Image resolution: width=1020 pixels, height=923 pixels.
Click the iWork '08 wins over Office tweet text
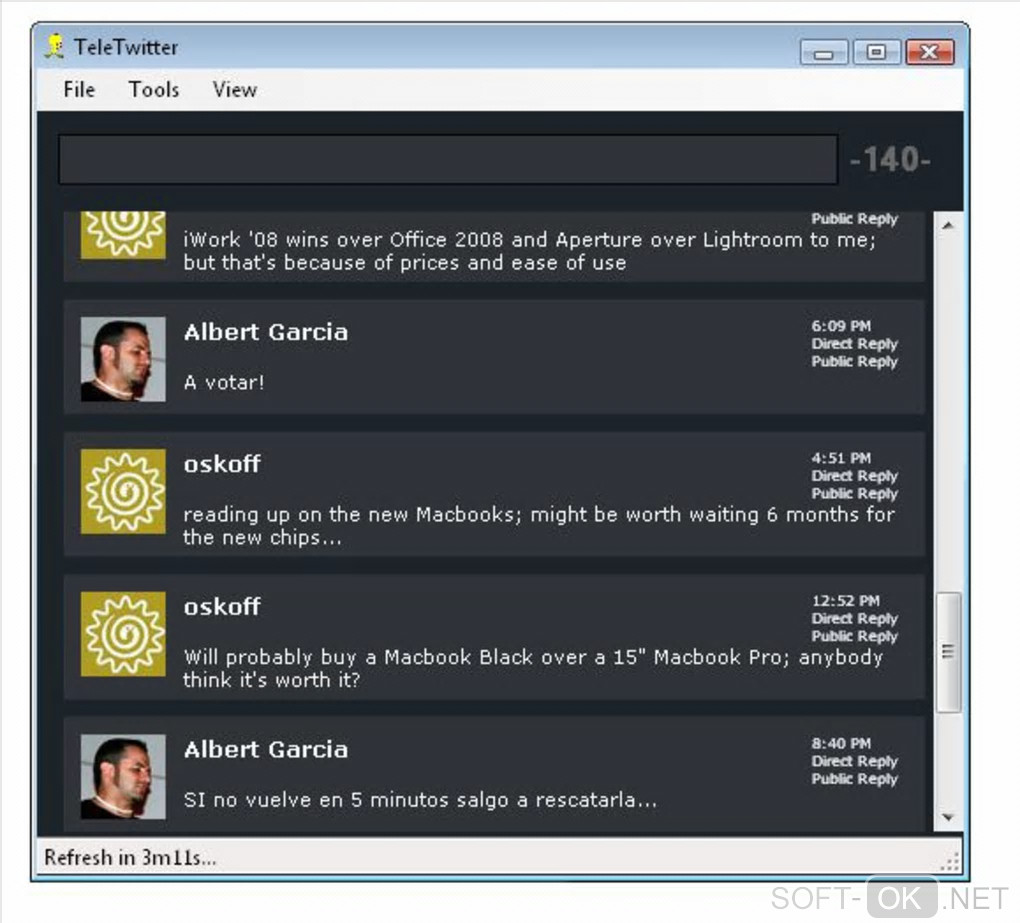point(530,251)
